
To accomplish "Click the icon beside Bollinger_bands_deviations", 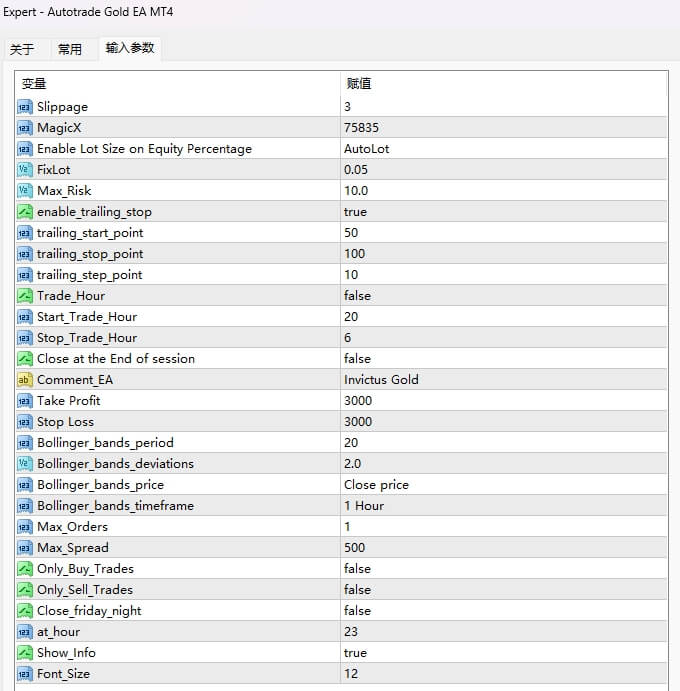I will coord(25,464).
